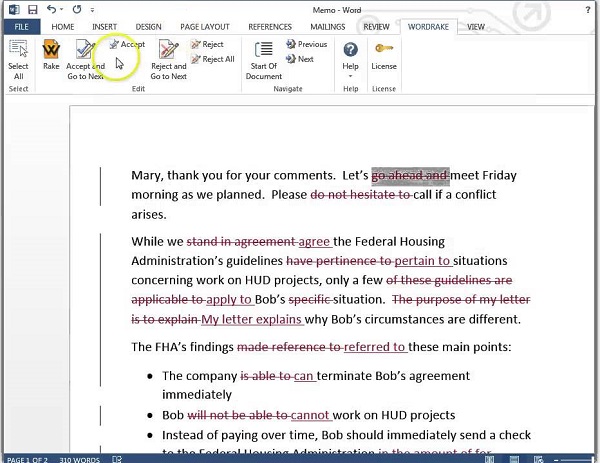Reject All suggested edits
The width and height of the screenshot is (600, 463).
pos(213,59)
